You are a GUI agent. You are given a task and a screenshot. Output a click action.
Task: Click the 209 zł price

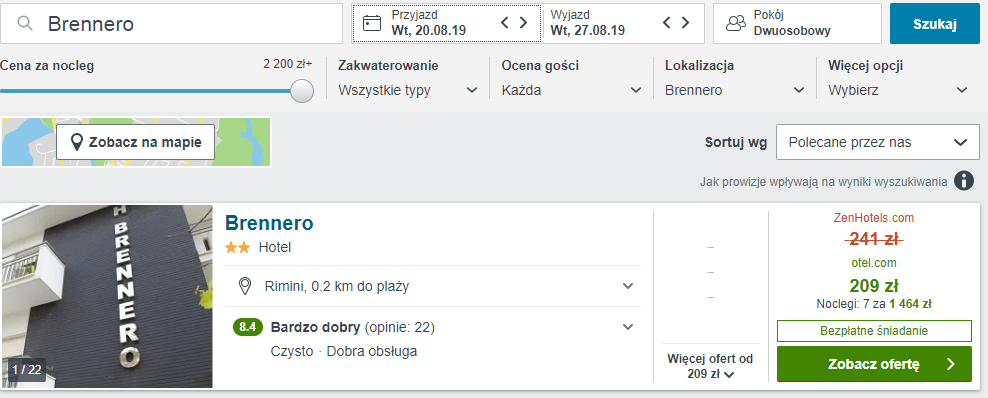point(873,286)
